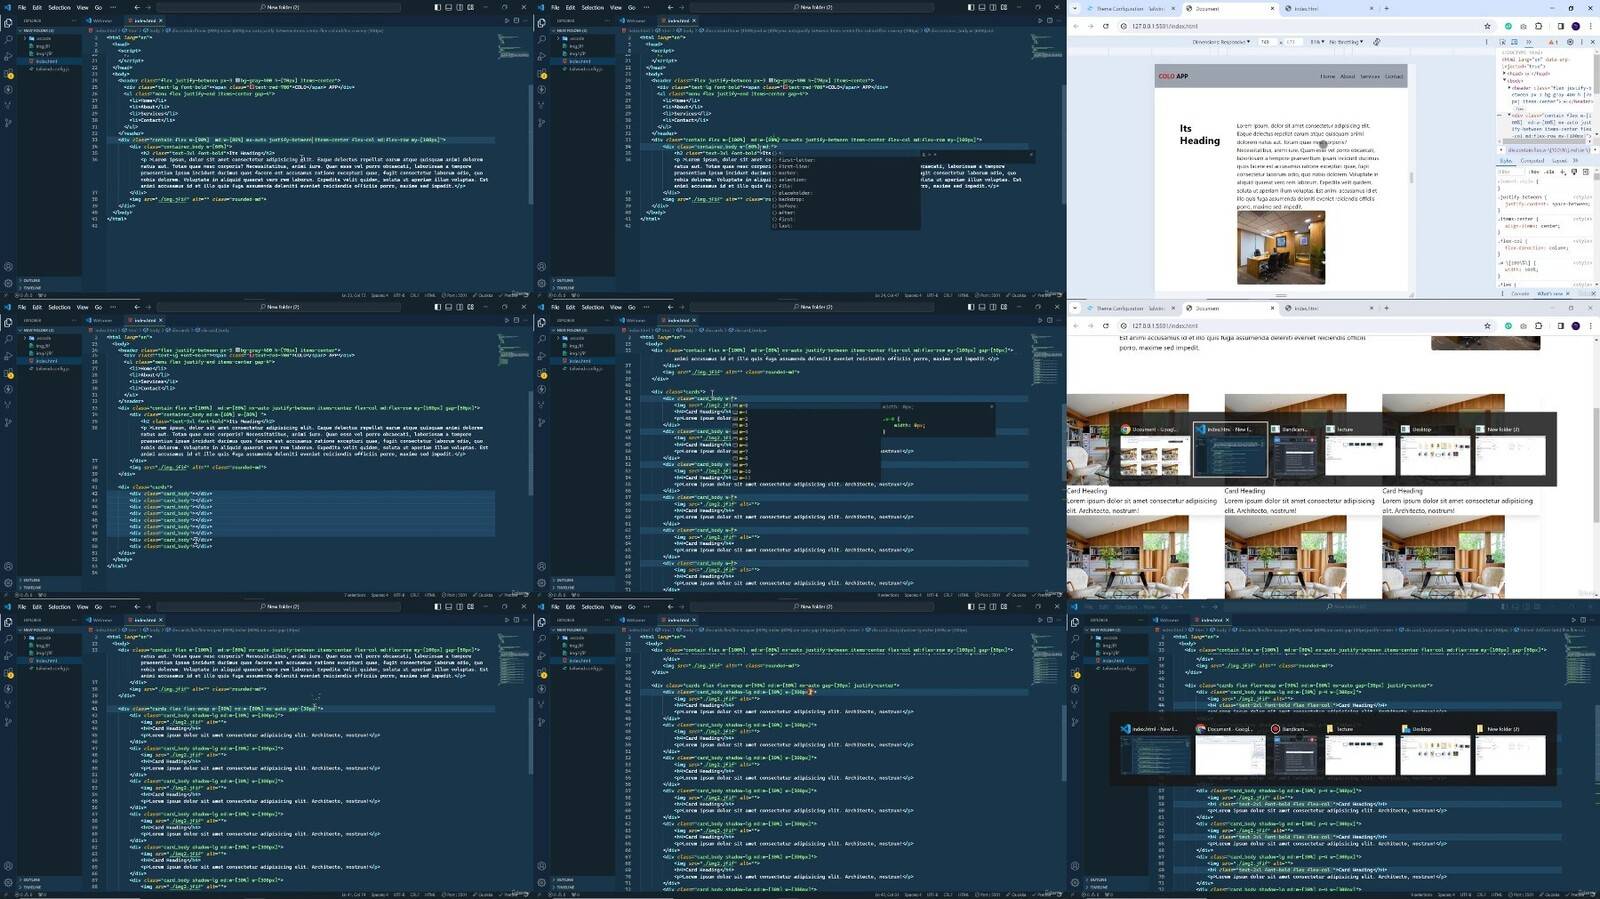Toggle the :hov element state panel
Screen dimensions: 1600x899
tap(1535, 172)
